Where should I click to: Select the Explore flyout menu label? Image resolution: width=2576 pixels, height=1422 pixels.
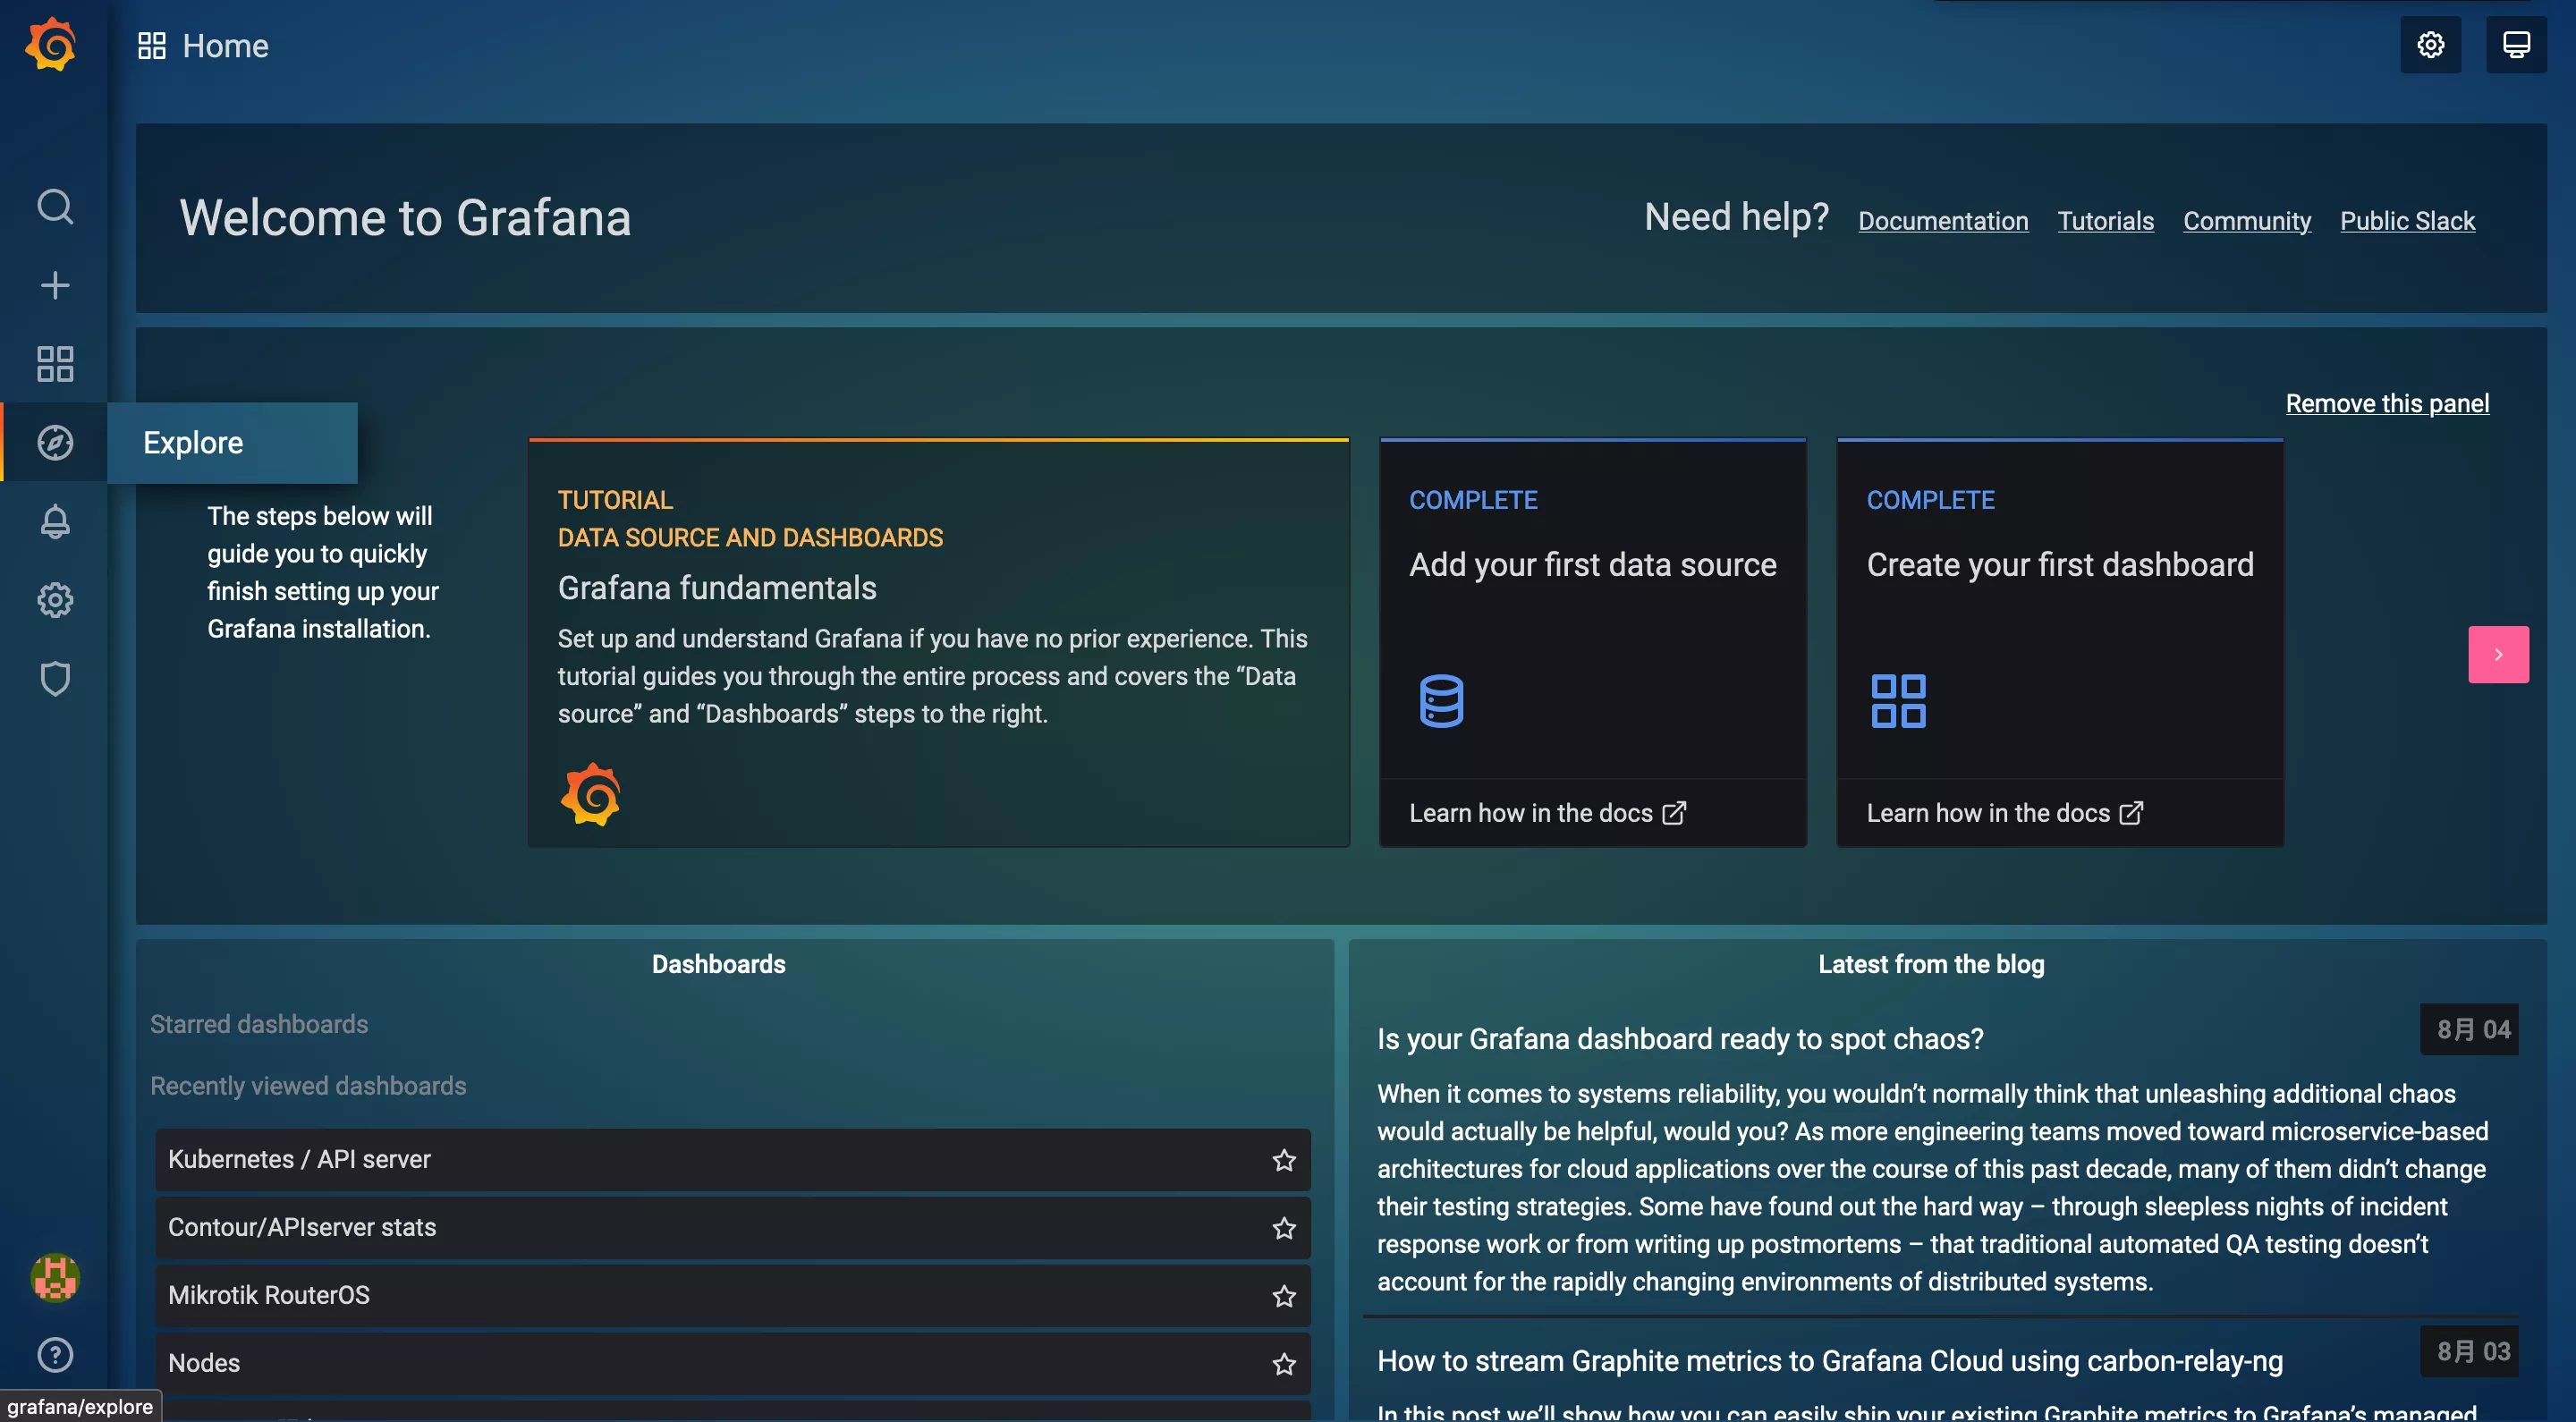tap(193, 443)
